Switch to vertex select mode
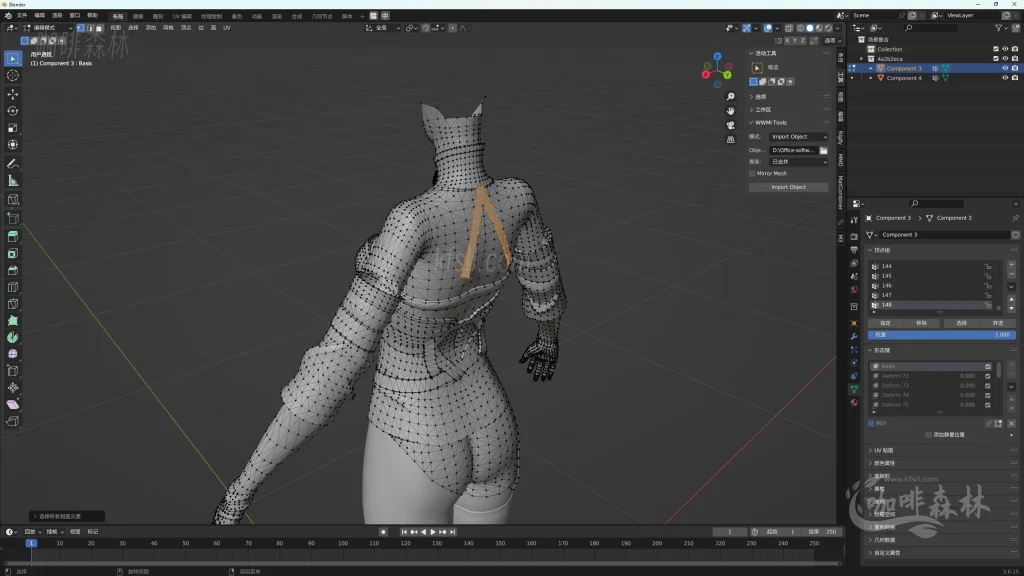Screen dimensions: 1024x576 coord(81,28)
